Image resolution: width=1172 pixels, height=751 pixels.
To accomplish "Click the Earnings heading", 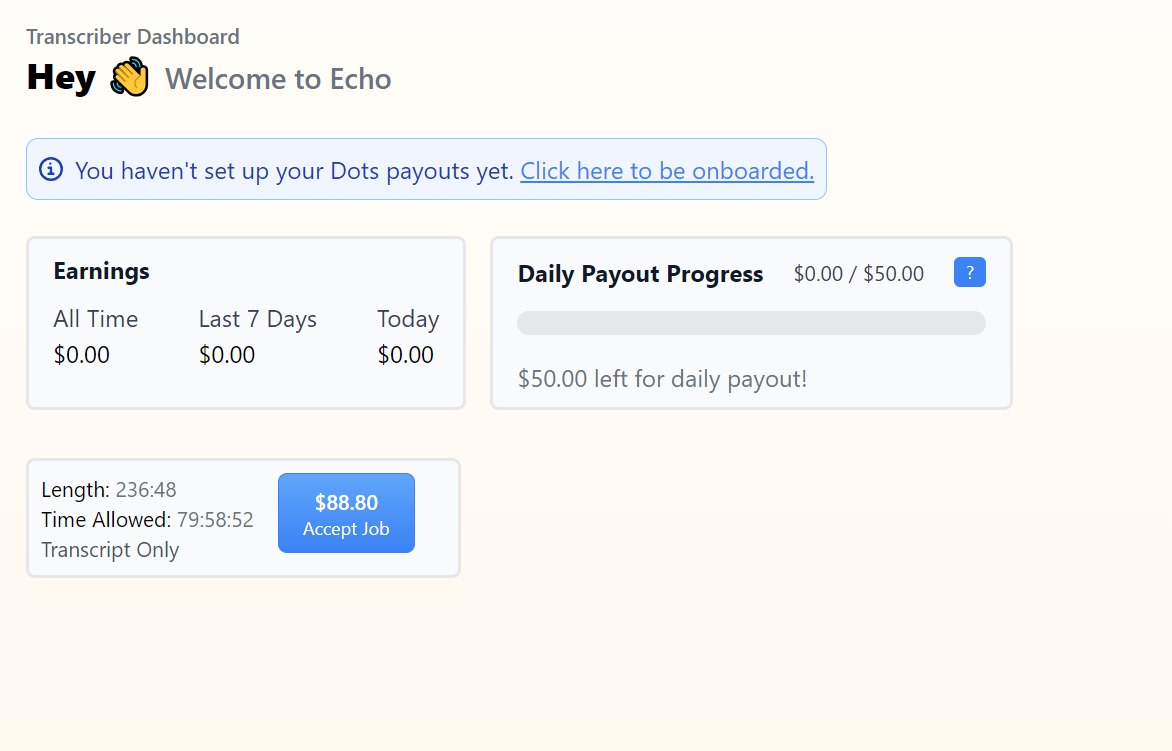I will point(102,271).
